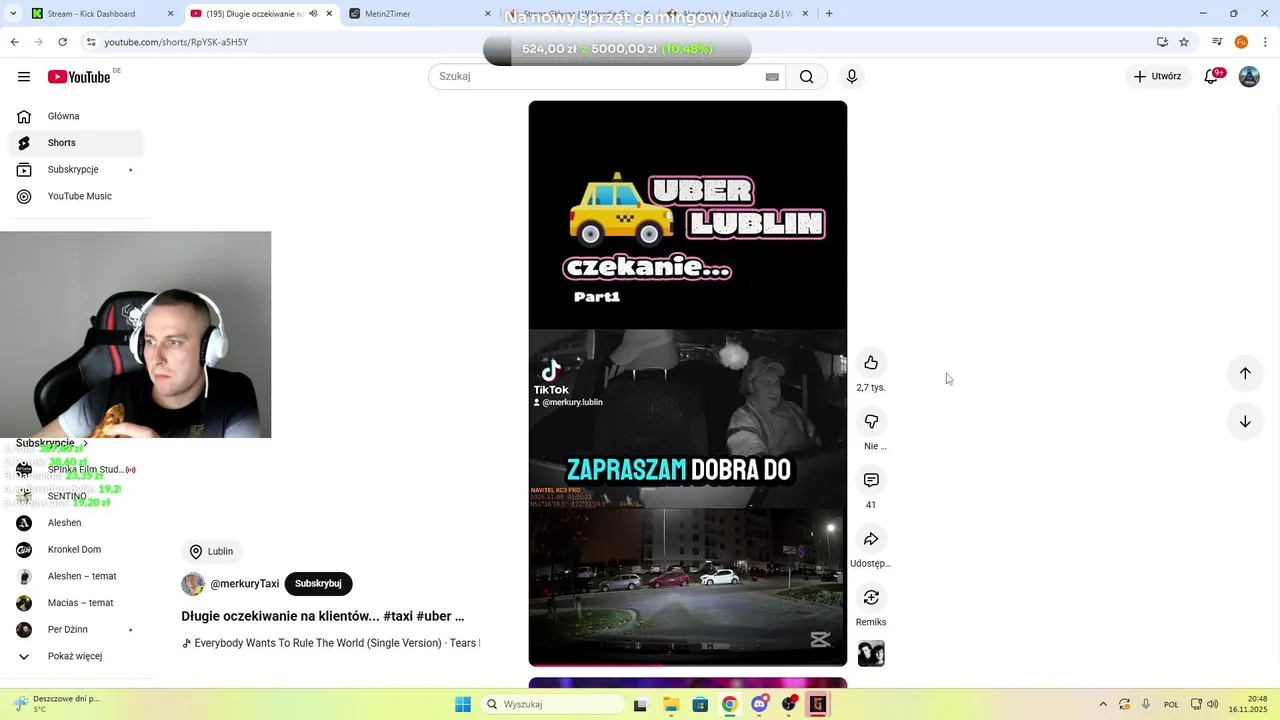
Task: Open a new browser tab
Action: click(x=829, y=14)
